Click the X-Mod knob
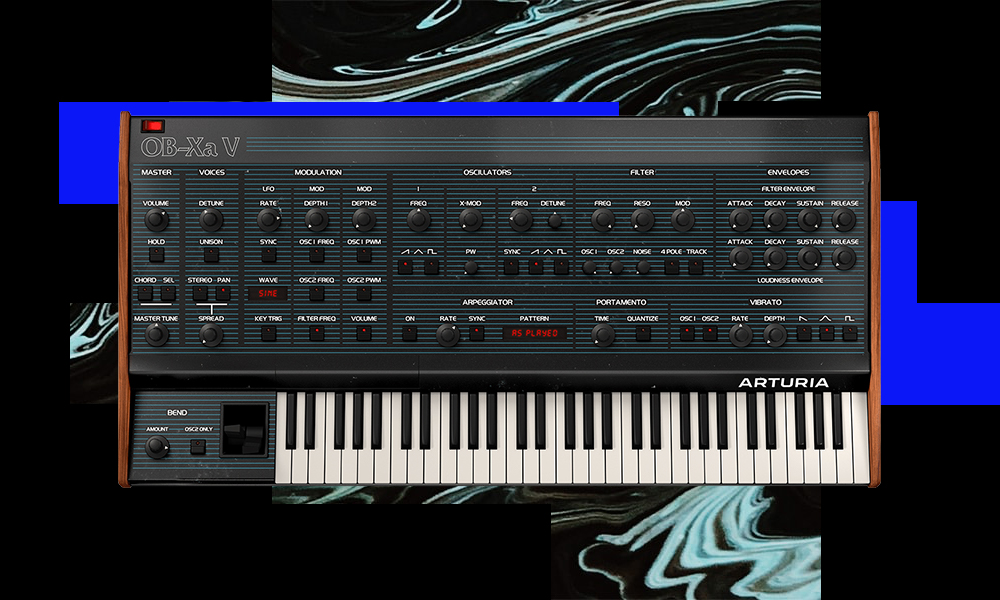1000x600 pixels. pyautogui.click(x=471, y=220)
